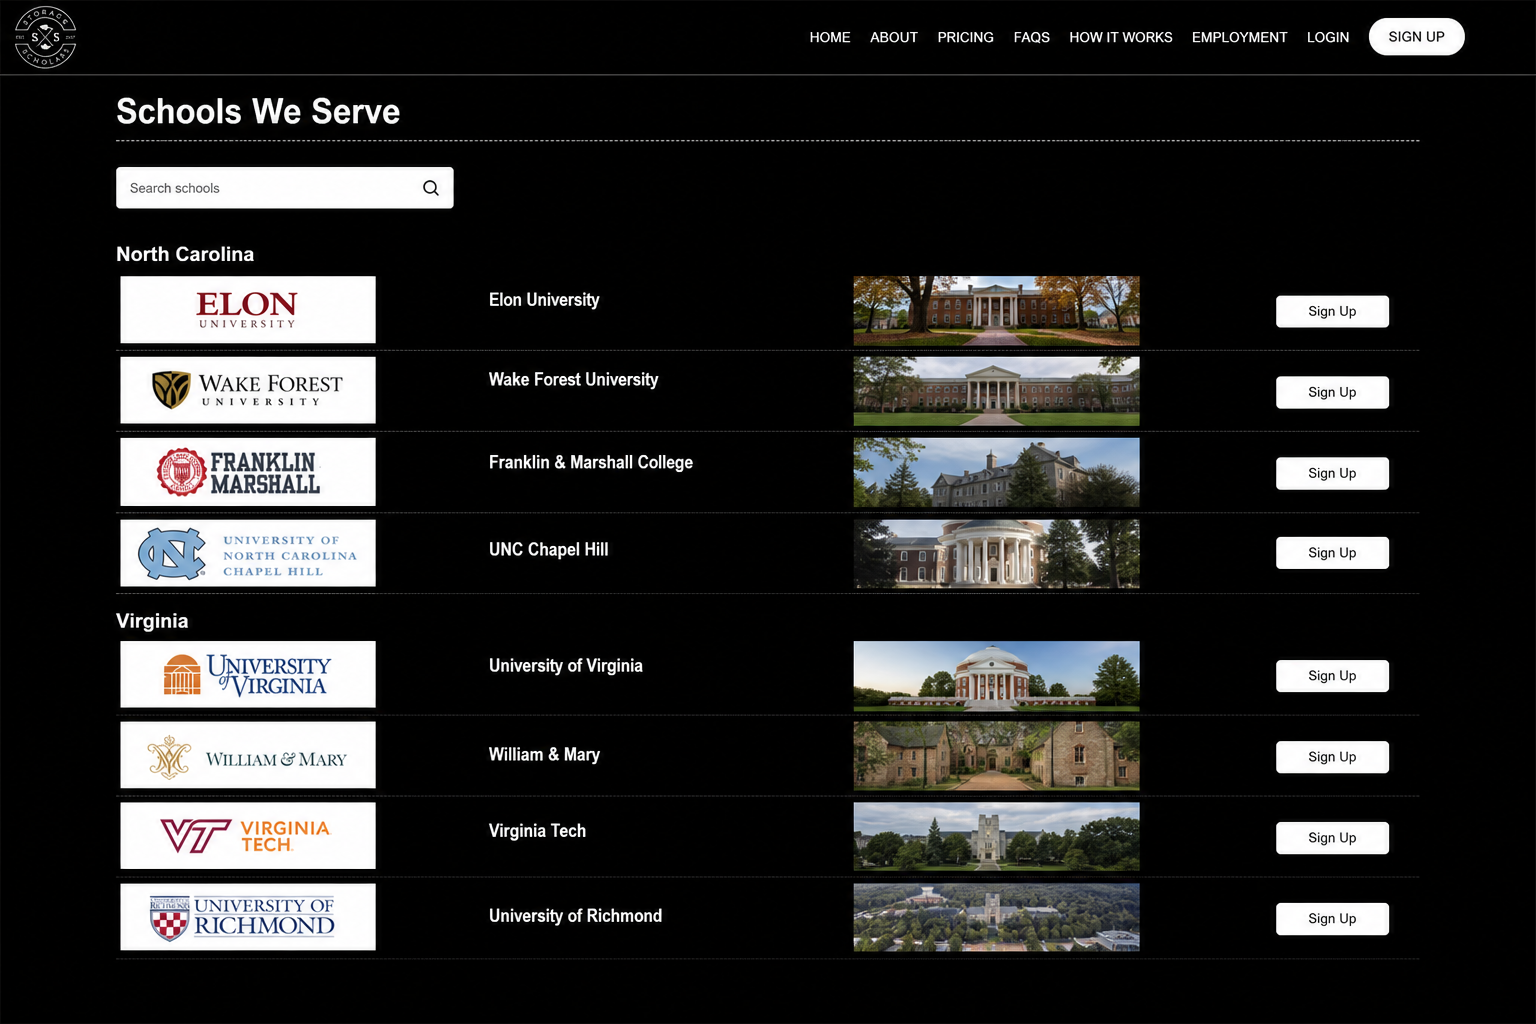Click the University of Virginia rotunda photo

click(996, 676)
